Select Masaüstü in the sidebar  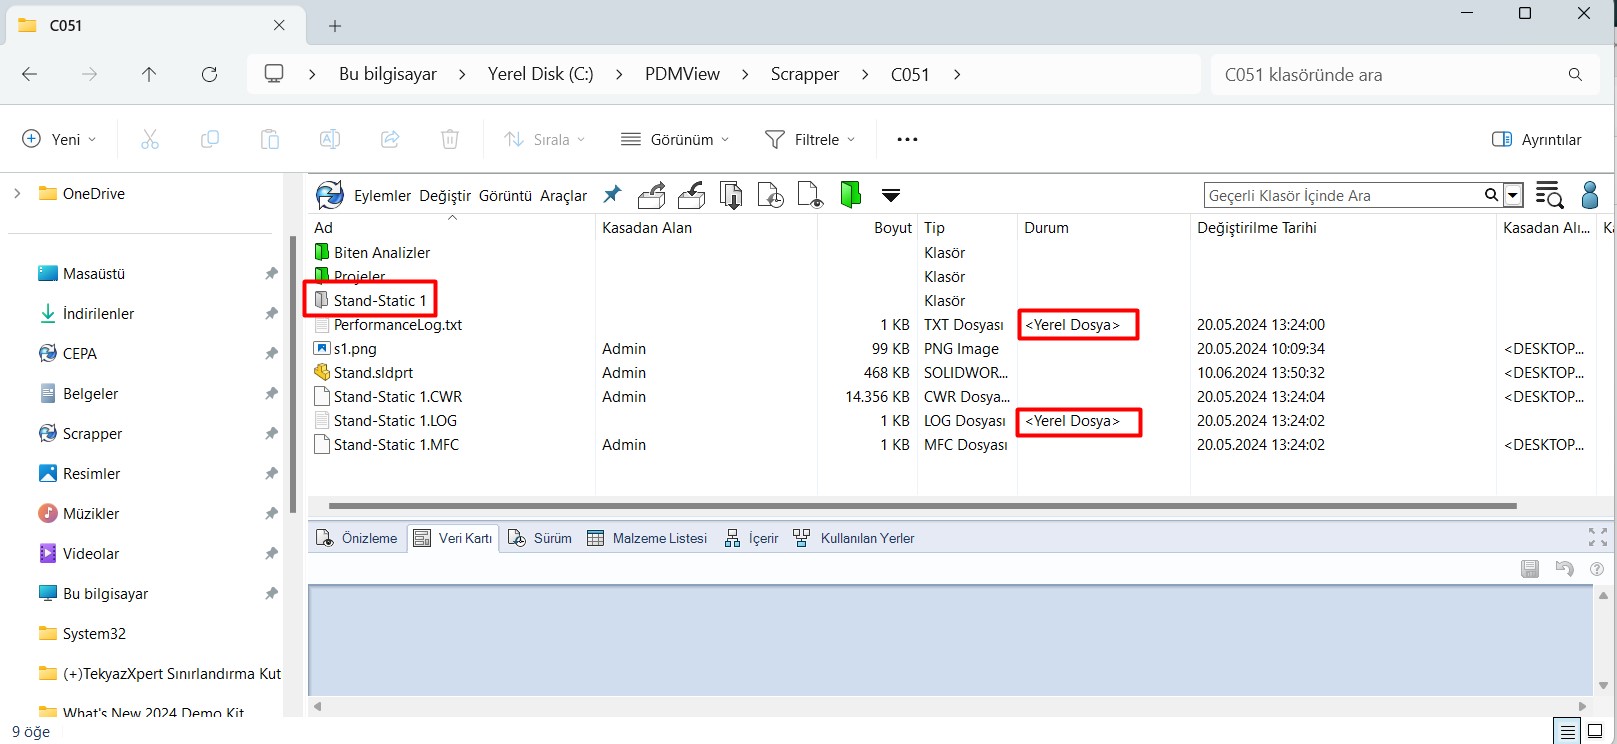(x=94, y=273)
